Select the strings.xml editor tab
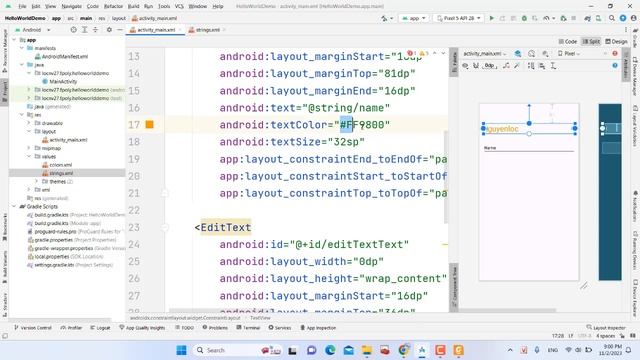640x360 pixels. 208,30
